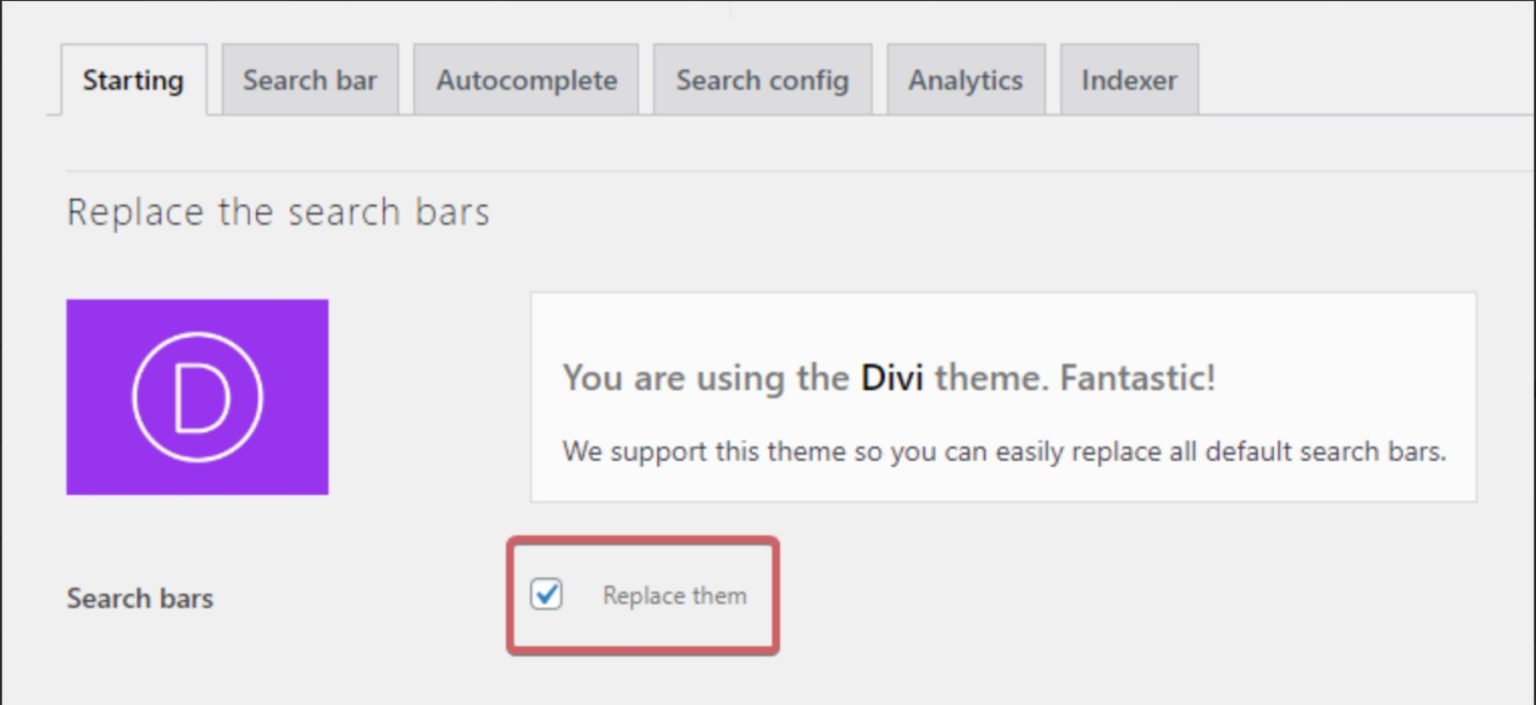Screen dimensions: 1536x705
Task: Click the Replace the search bars heading
Action: [x=278, y=211]
